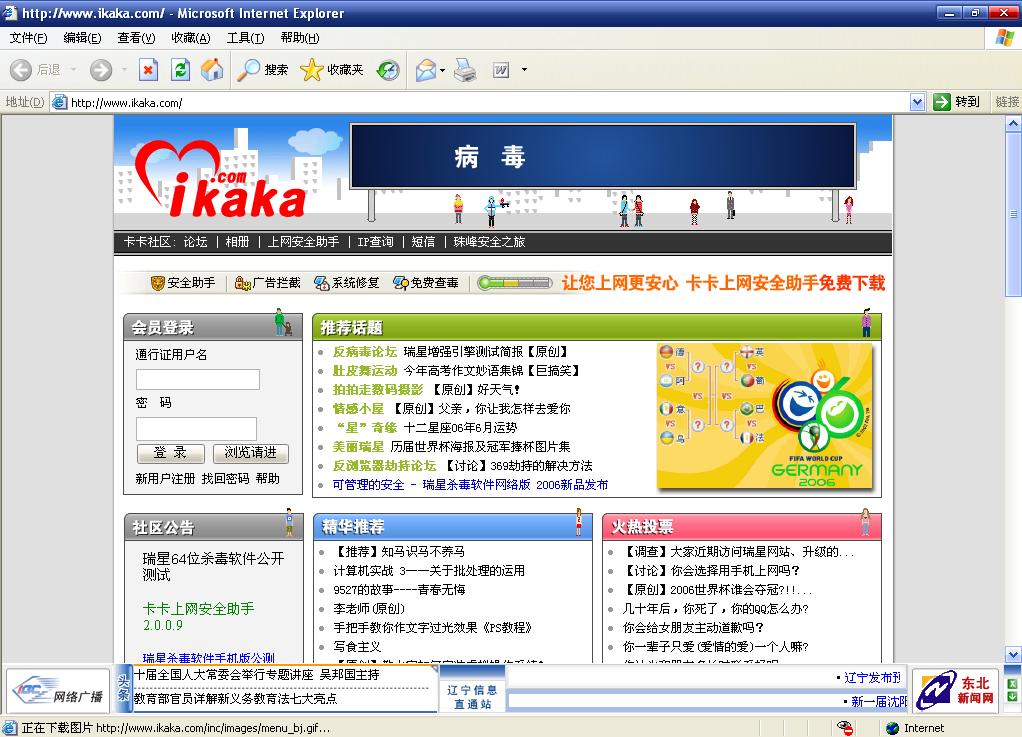Open dropdown arrow next to Back button
Viewport: 1022px width, 737px height.
tap(73, 70)
